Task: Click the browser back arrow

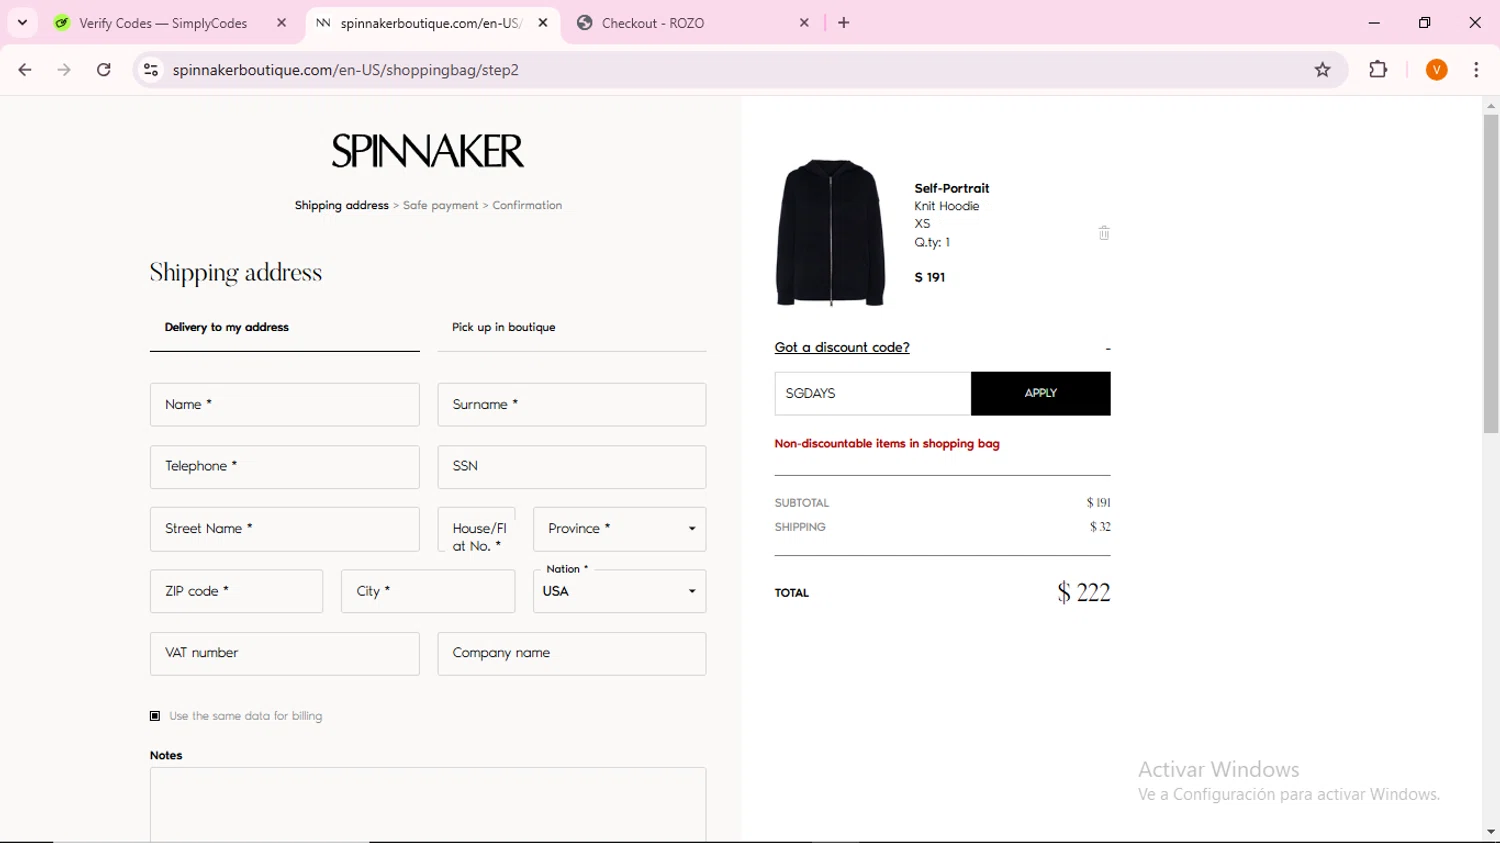Action: coord(25,70)
